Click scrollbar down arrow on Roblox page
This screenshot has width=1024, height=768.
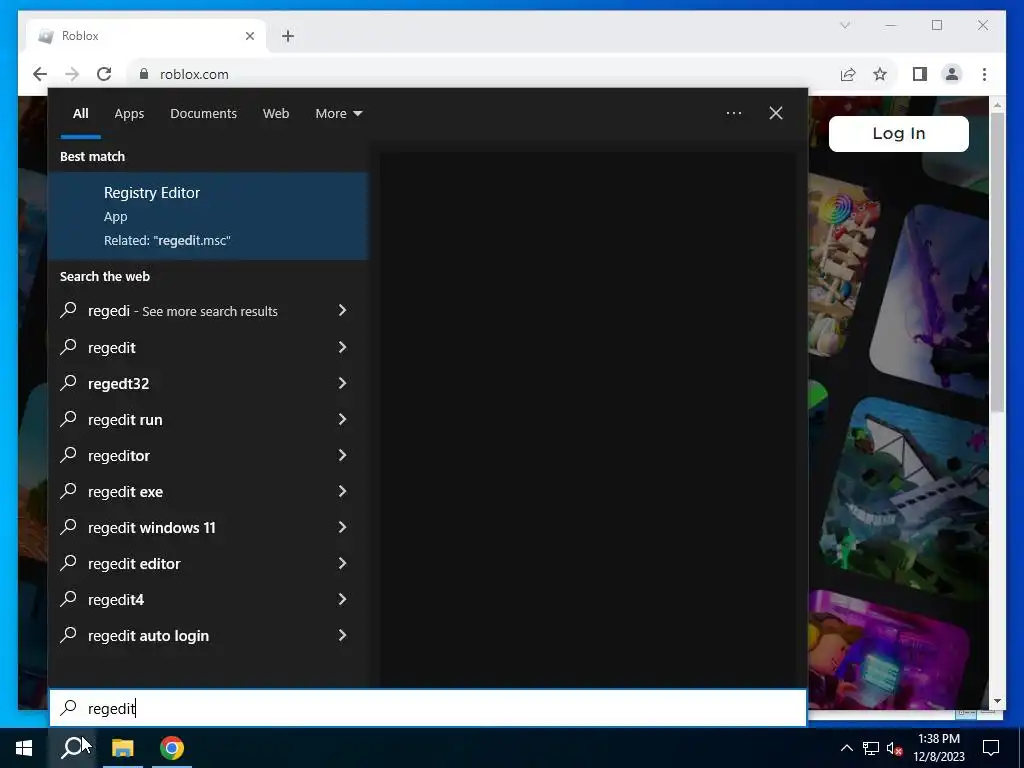(997, 701)
